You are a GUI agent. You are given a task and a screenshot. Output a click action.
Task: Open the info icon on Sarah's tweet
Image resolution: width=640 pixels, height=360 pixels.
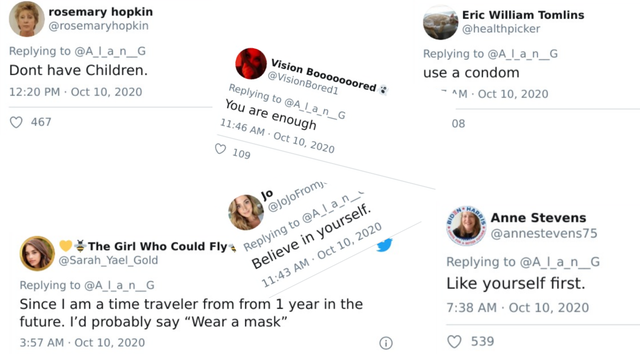[386, 343]
